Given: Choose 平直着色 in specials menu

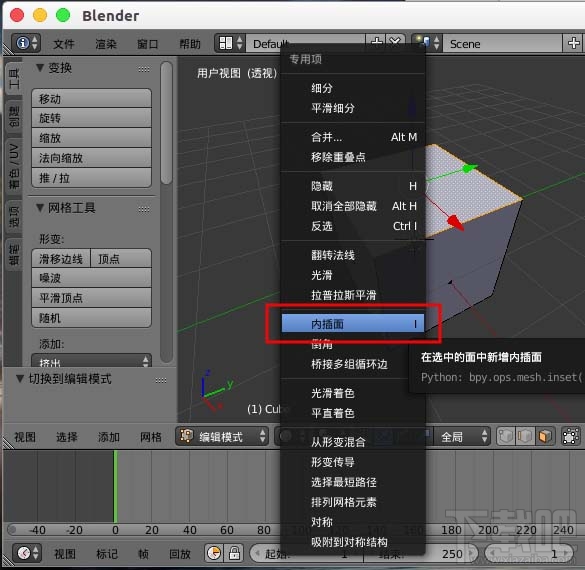Looking at the screenshot, I should [353, 413].
